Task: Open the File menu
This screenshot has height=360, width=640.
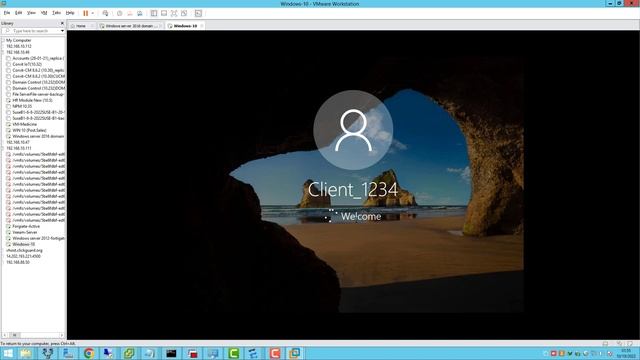Action: [7, 13]
